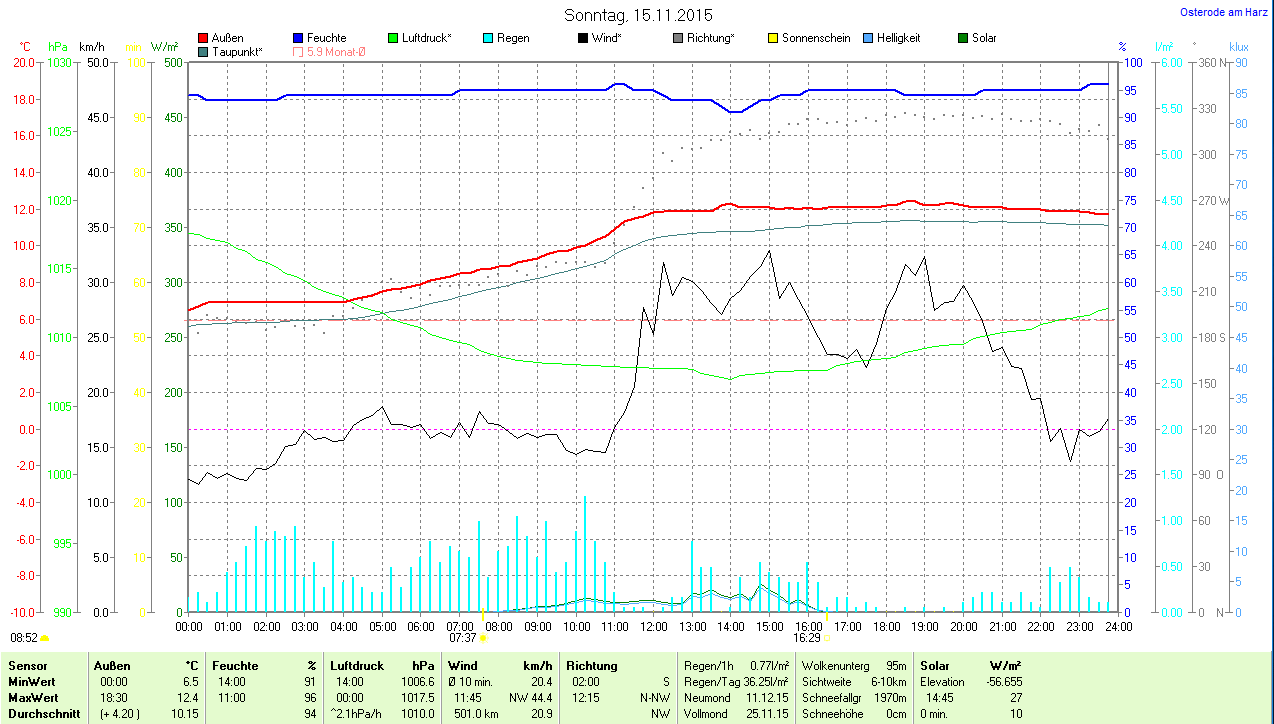This screenshot has height=724, width=1274.
Task: Click the Sonntag, 15.11.2015 title
Action: [638, 15]
